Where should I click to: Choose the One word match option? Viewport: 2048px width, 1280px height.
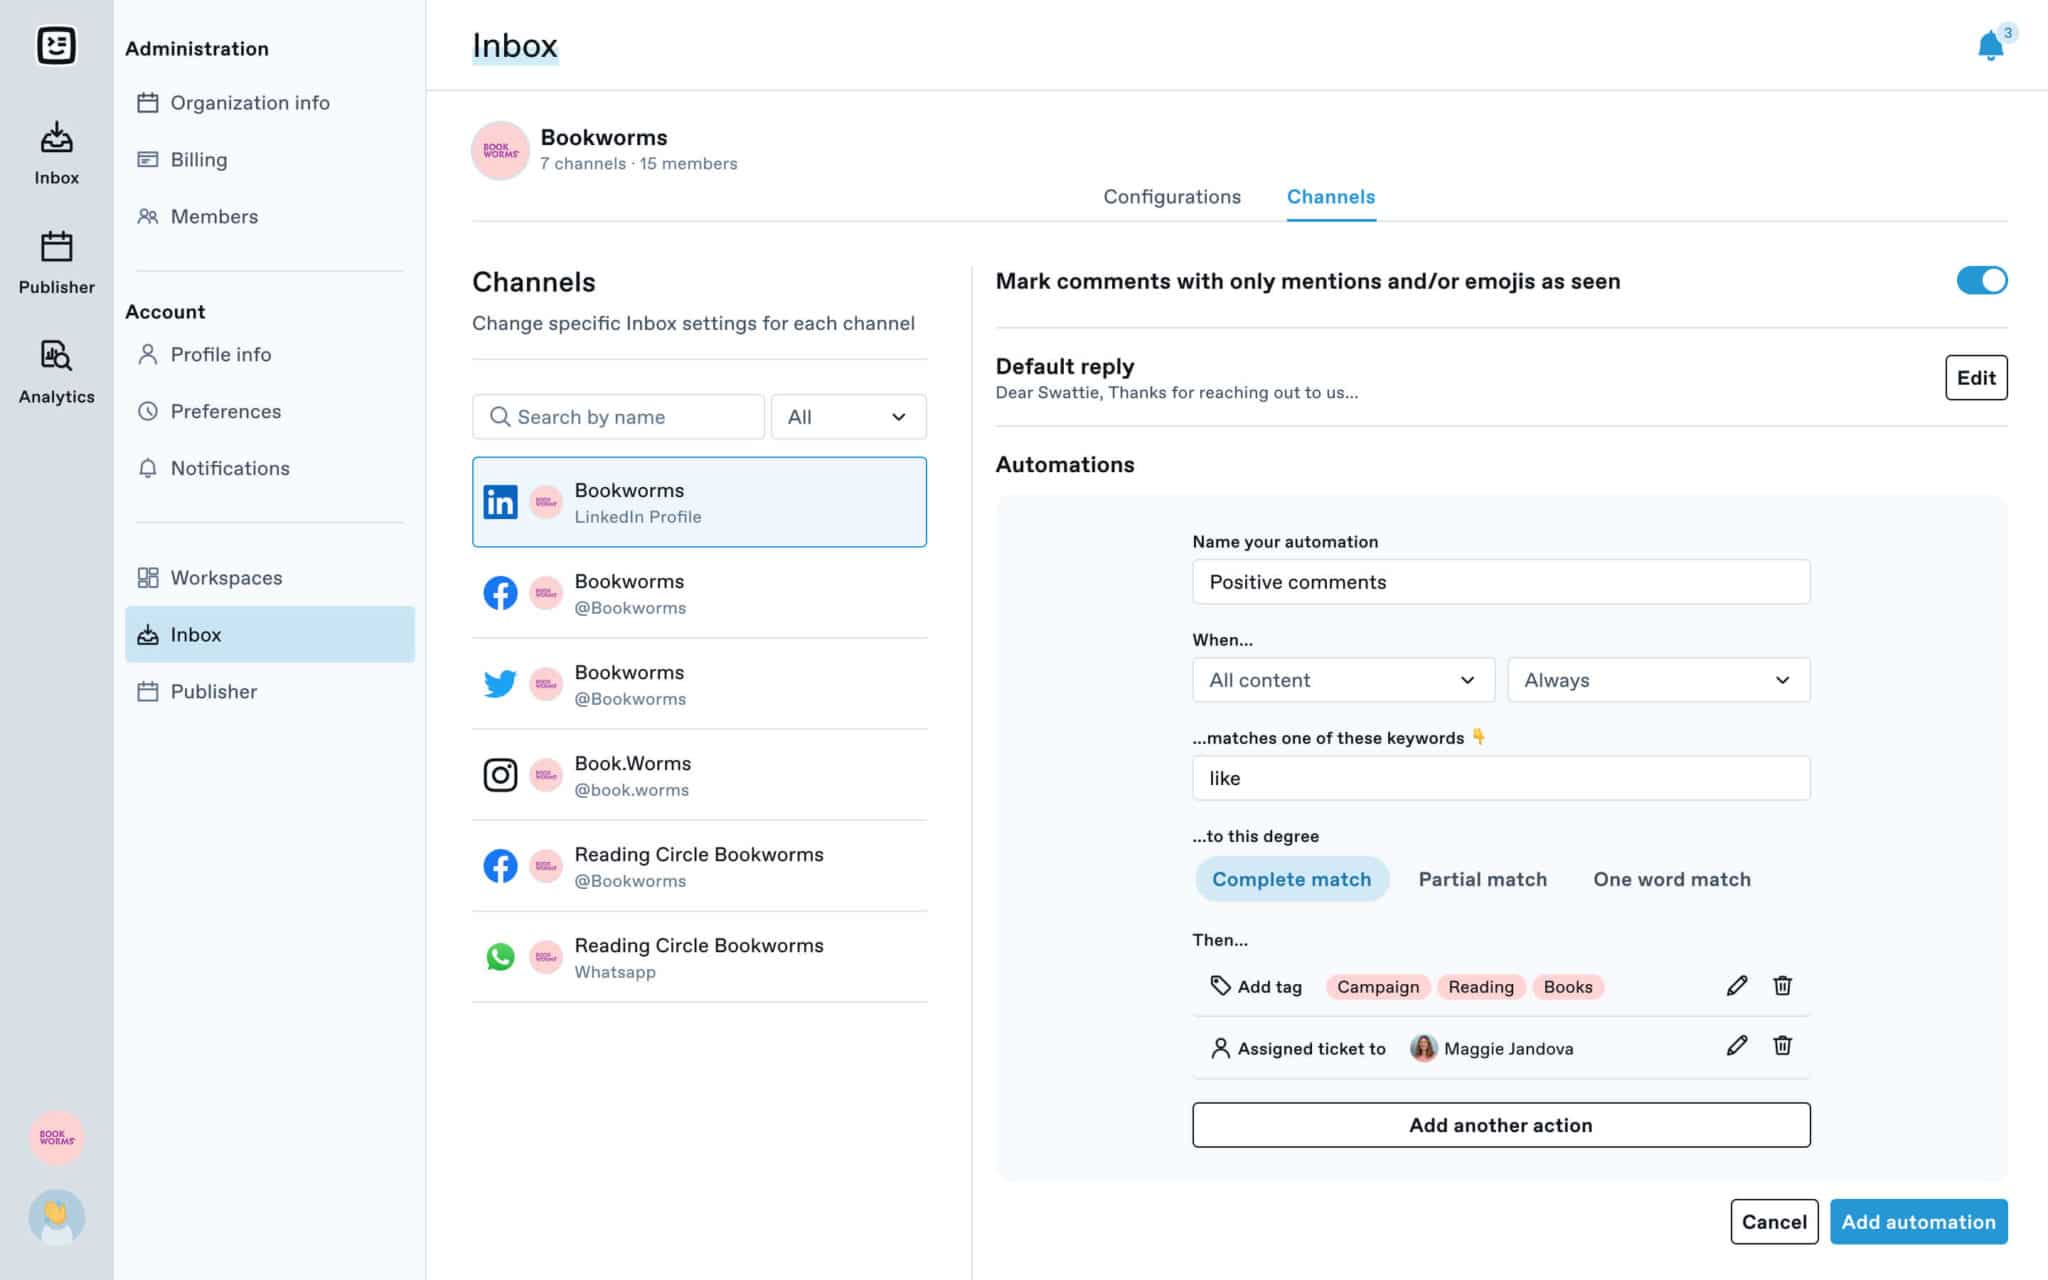tap(1671, 879)
